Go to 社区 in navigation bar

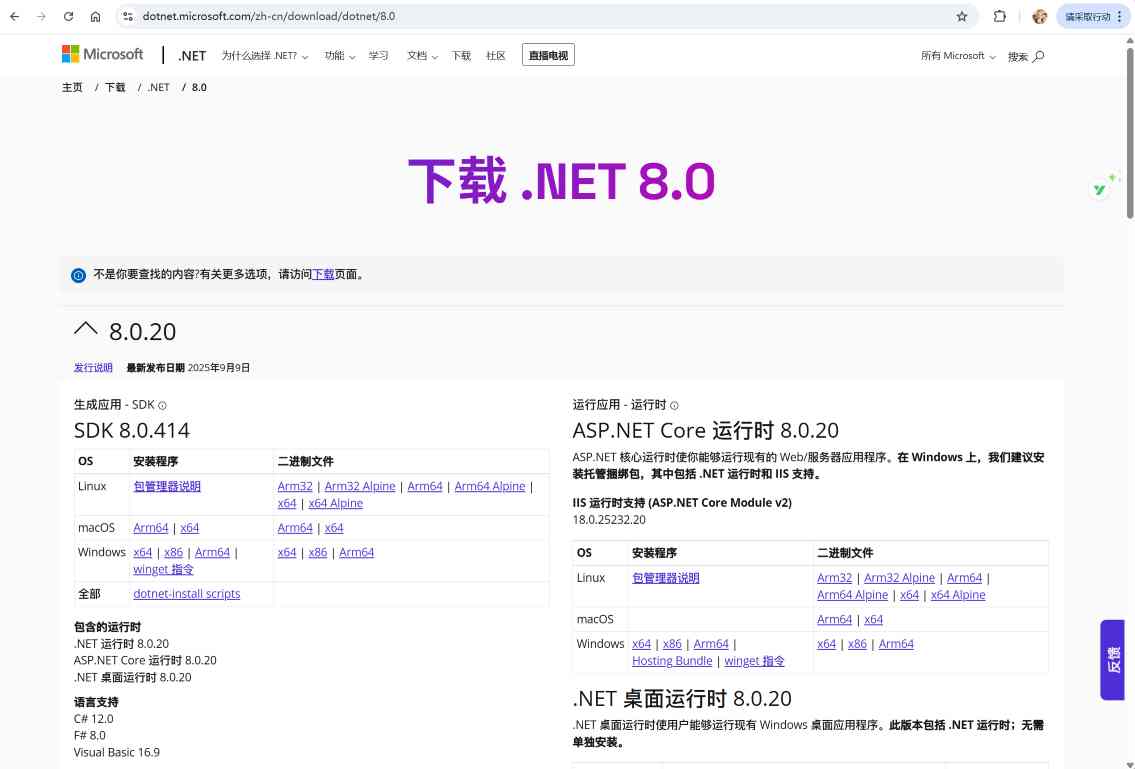pyautogui.click(x=495, y=56)
